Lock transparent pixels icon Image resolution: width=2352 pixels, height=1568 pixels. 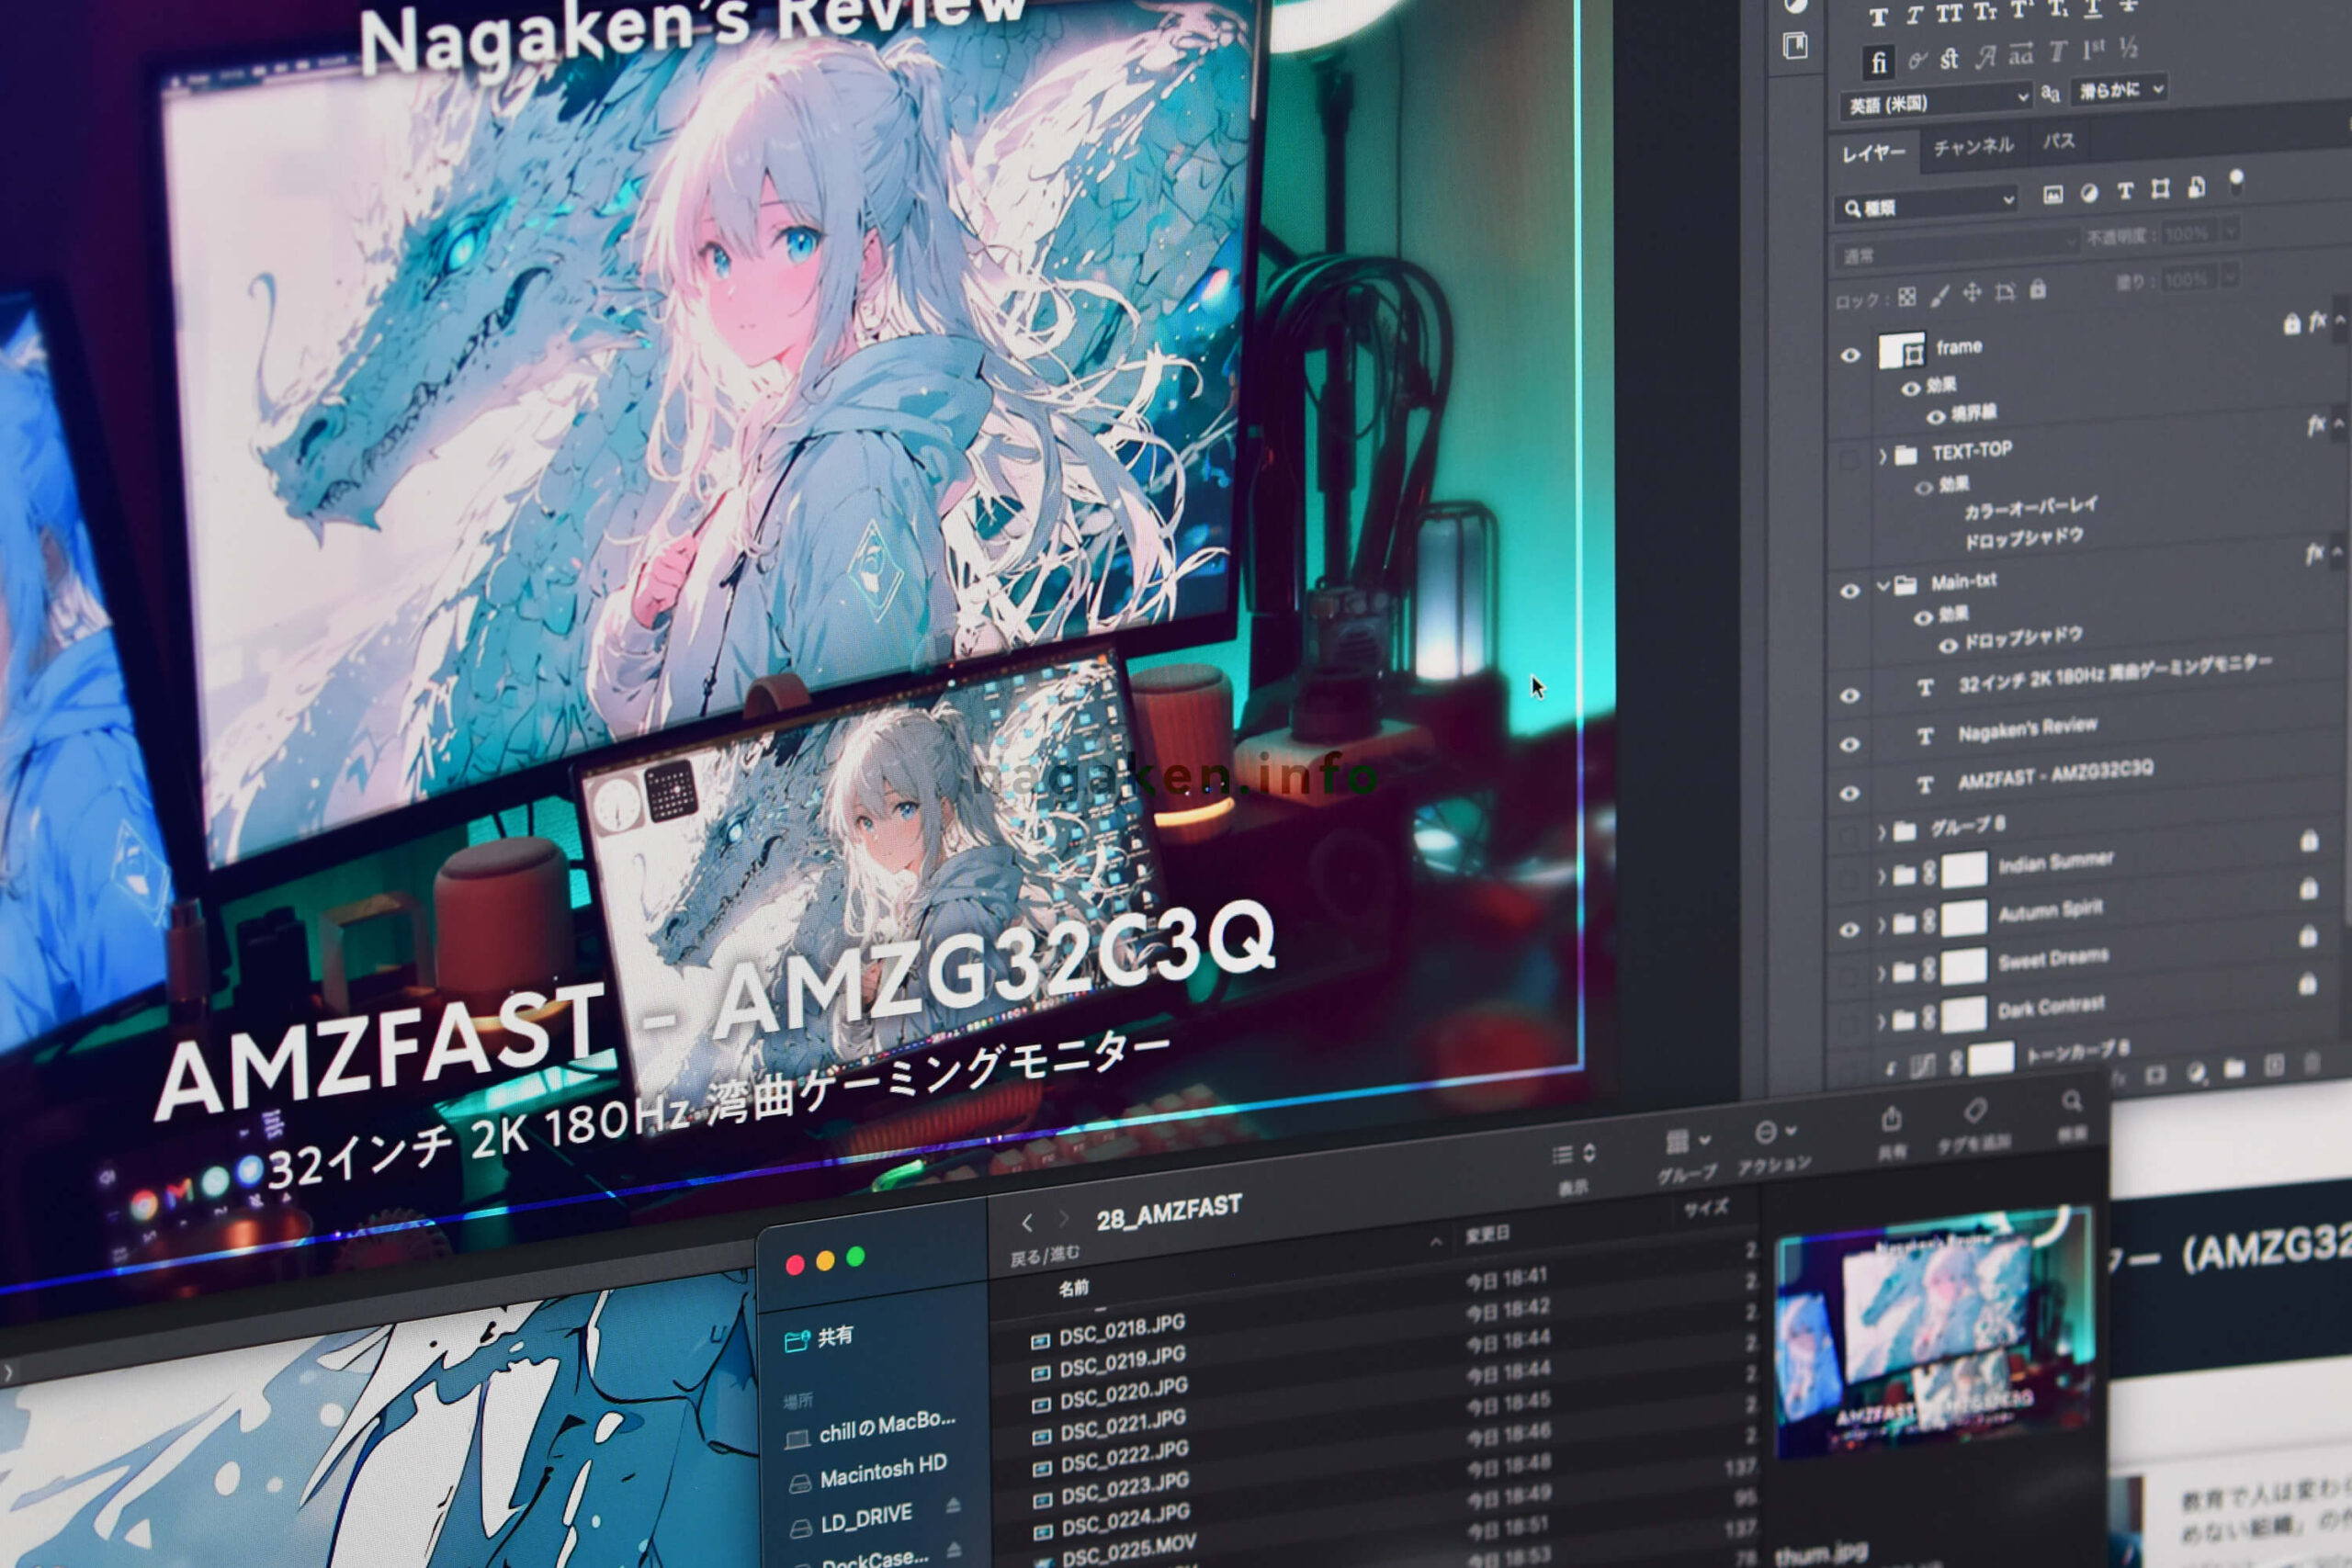click(x=1907, y=297)
